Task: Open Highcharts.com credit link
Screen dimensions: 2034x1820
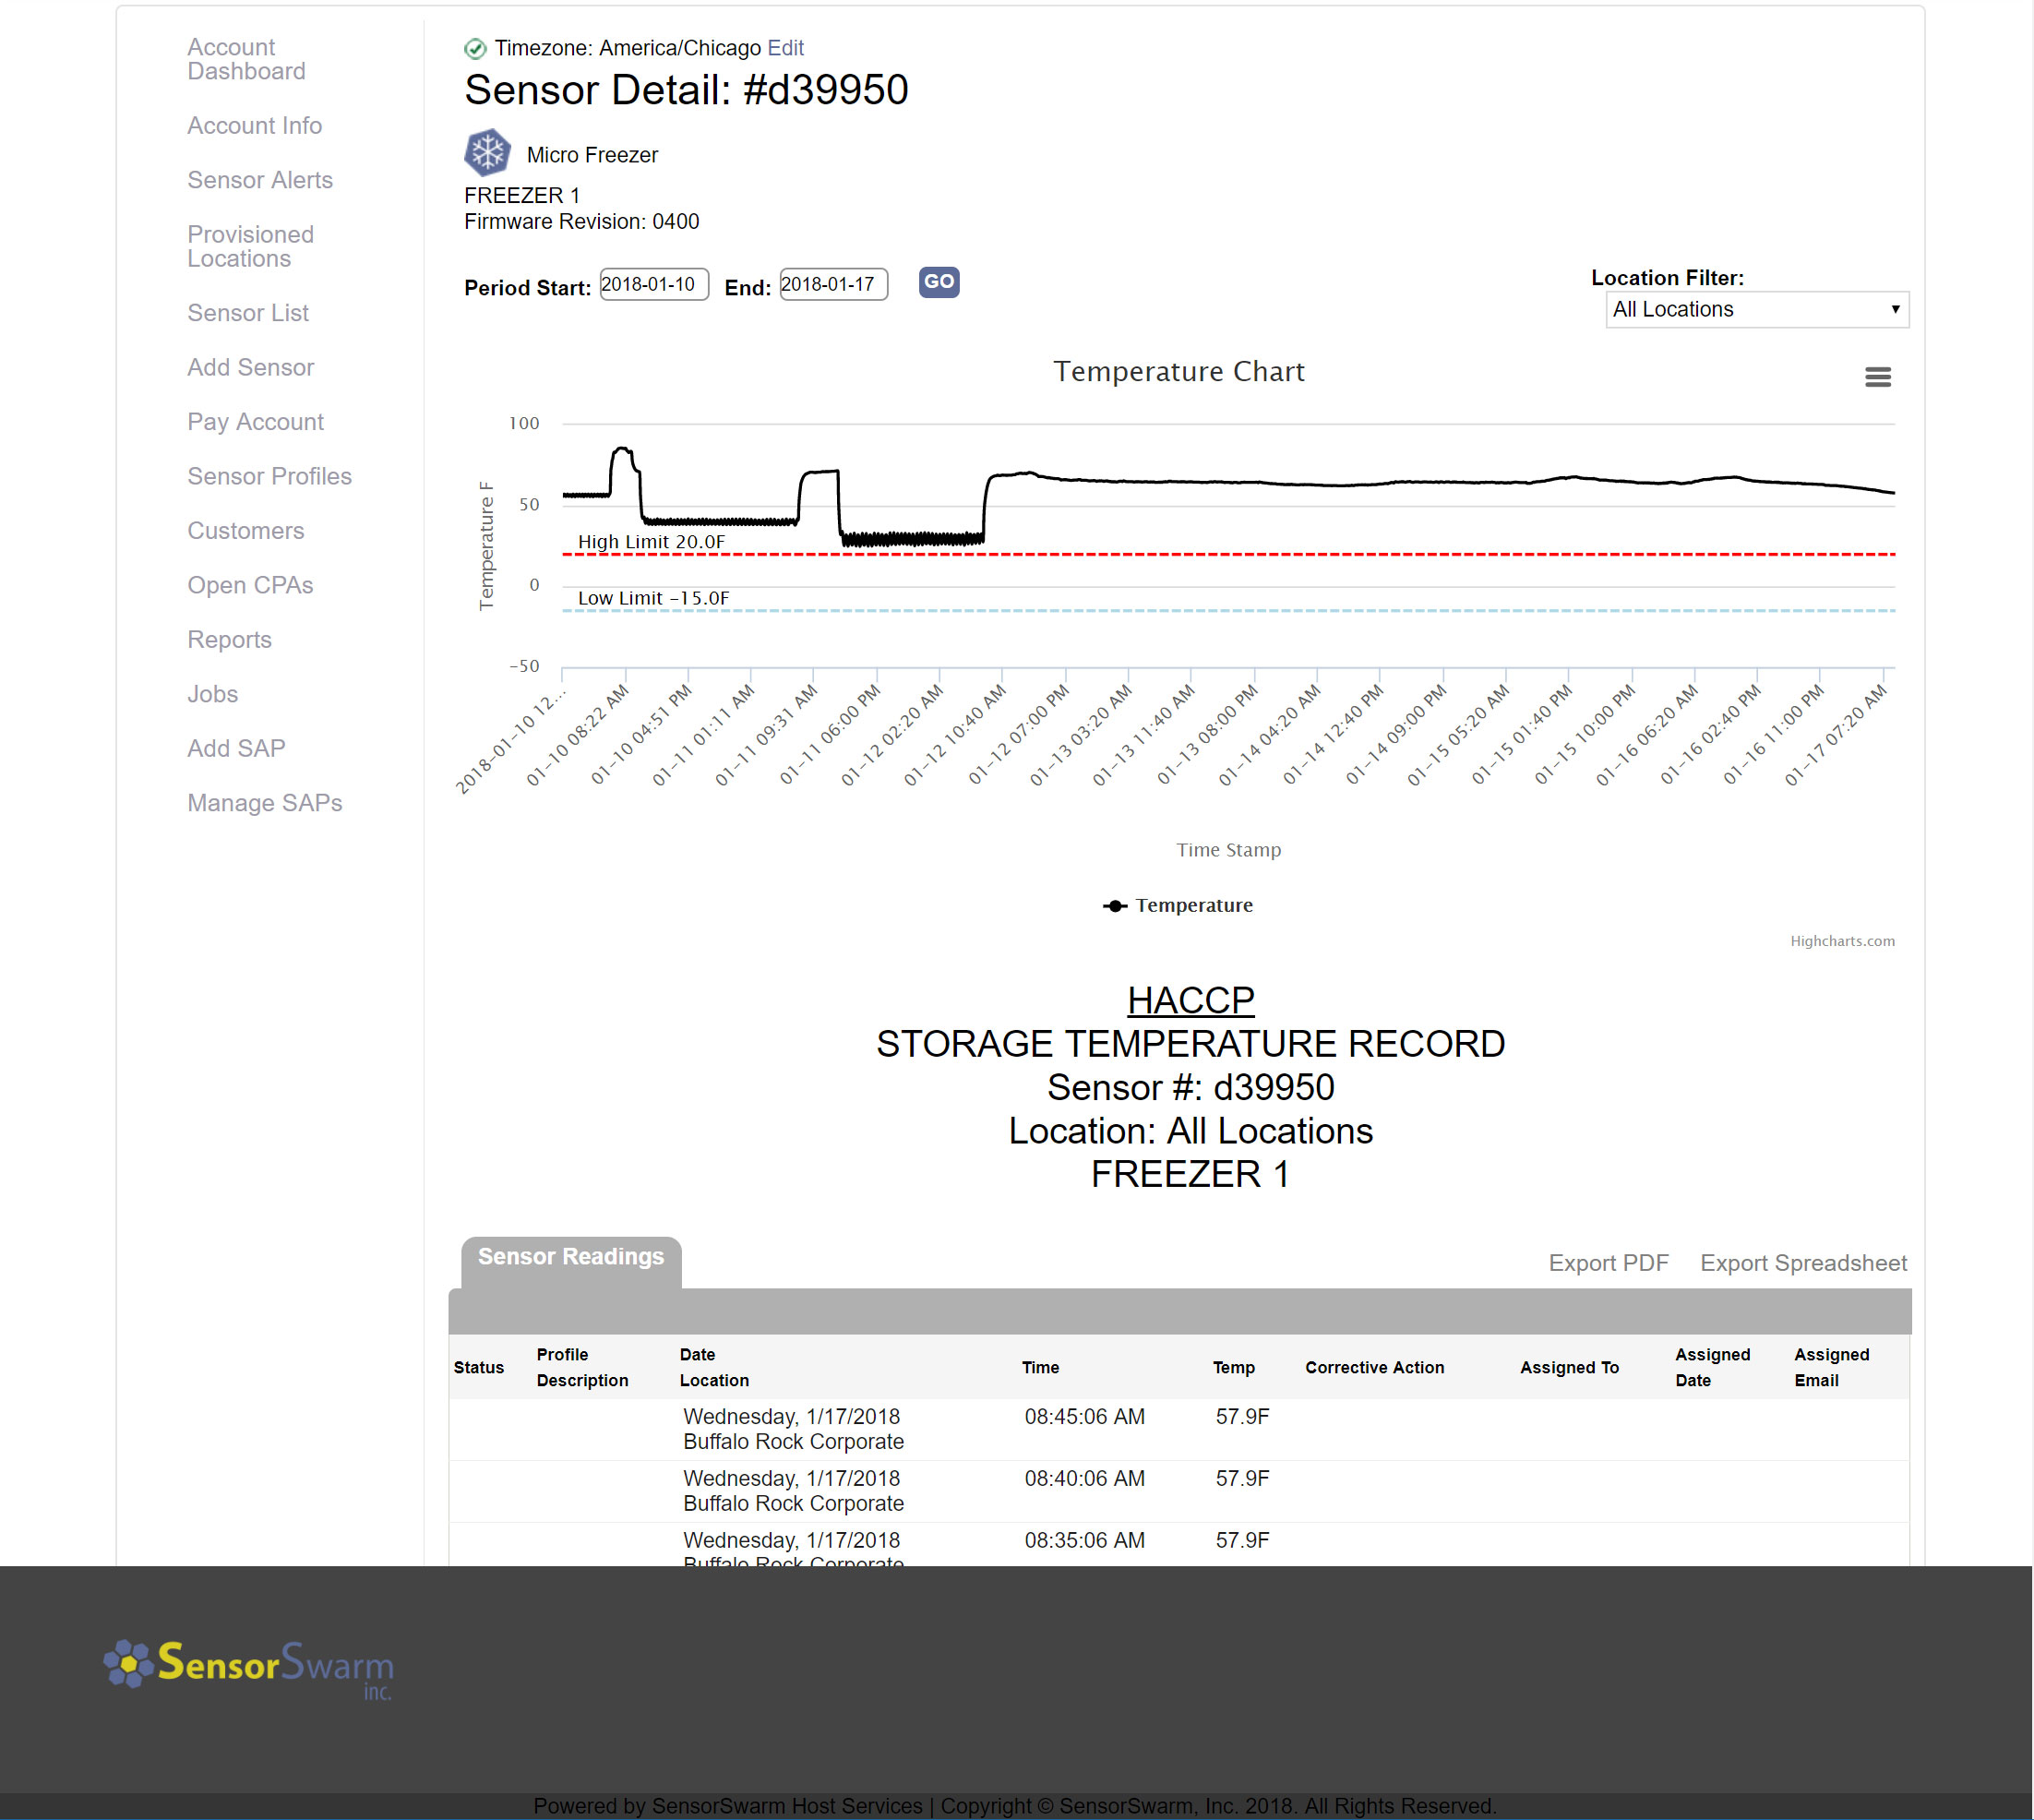Action: [x=1842, y=941]
